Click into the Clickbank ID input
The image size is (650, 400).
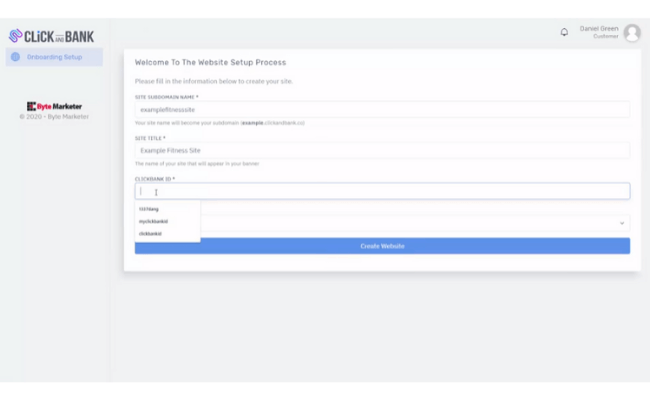[382, 191]
